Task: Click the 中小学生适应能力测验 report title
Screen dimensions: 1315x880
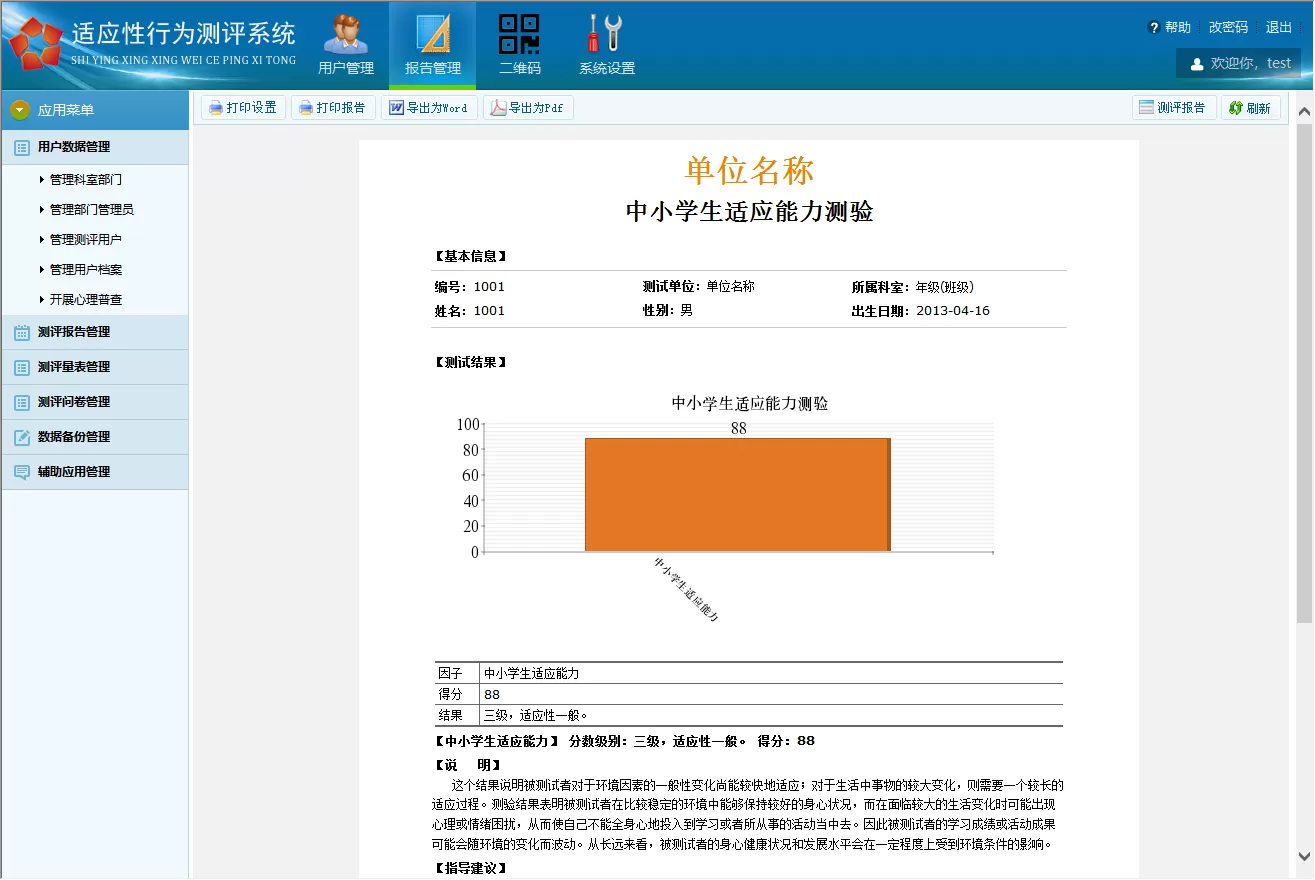Action: coord(749,212)
